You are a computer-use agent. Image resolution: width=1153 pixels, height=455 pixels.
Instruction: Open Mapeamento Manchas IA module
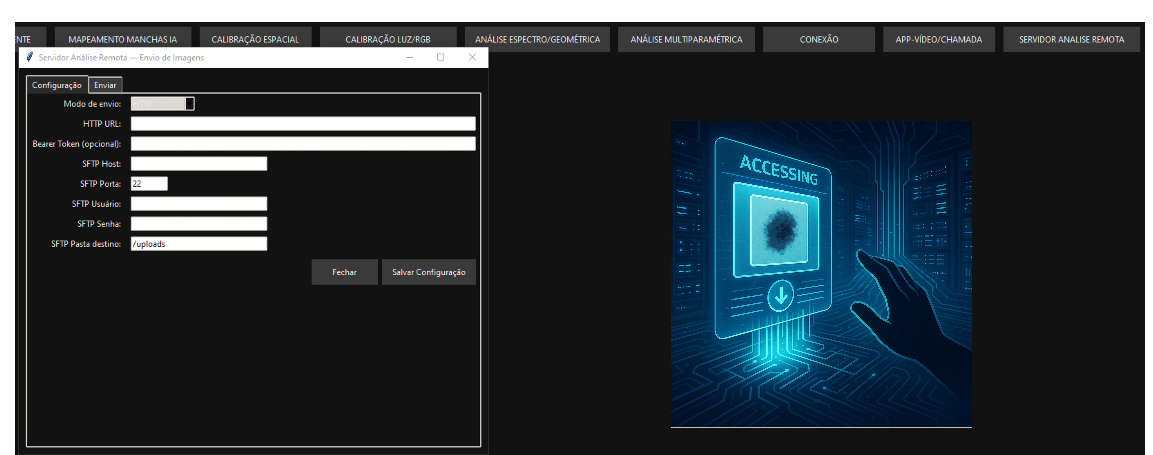[122, 40]
